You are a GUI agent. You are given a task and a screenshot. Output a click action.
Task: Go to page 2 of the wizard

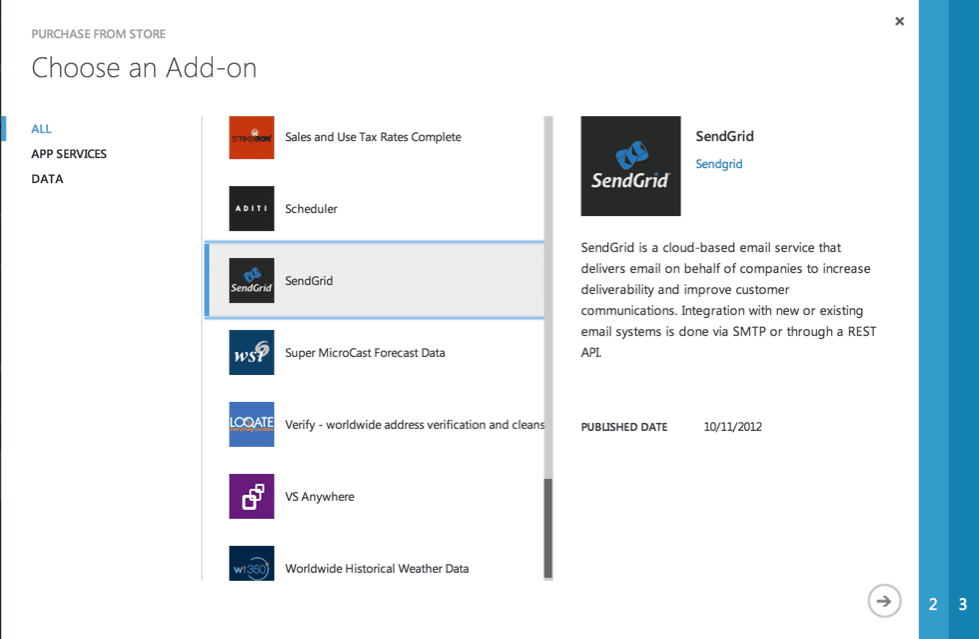932,604
